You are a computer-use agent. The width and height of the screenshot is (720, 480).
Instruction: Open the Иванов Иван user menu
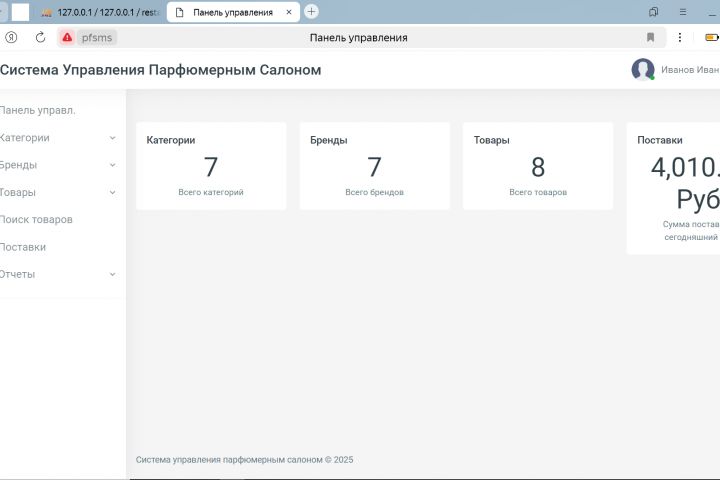coord(690,70)
